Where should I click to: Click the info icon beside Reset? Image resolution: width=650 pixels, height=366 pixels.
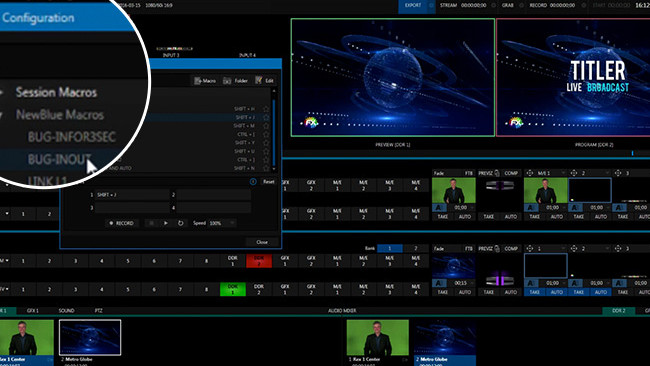tap(253, 182)
